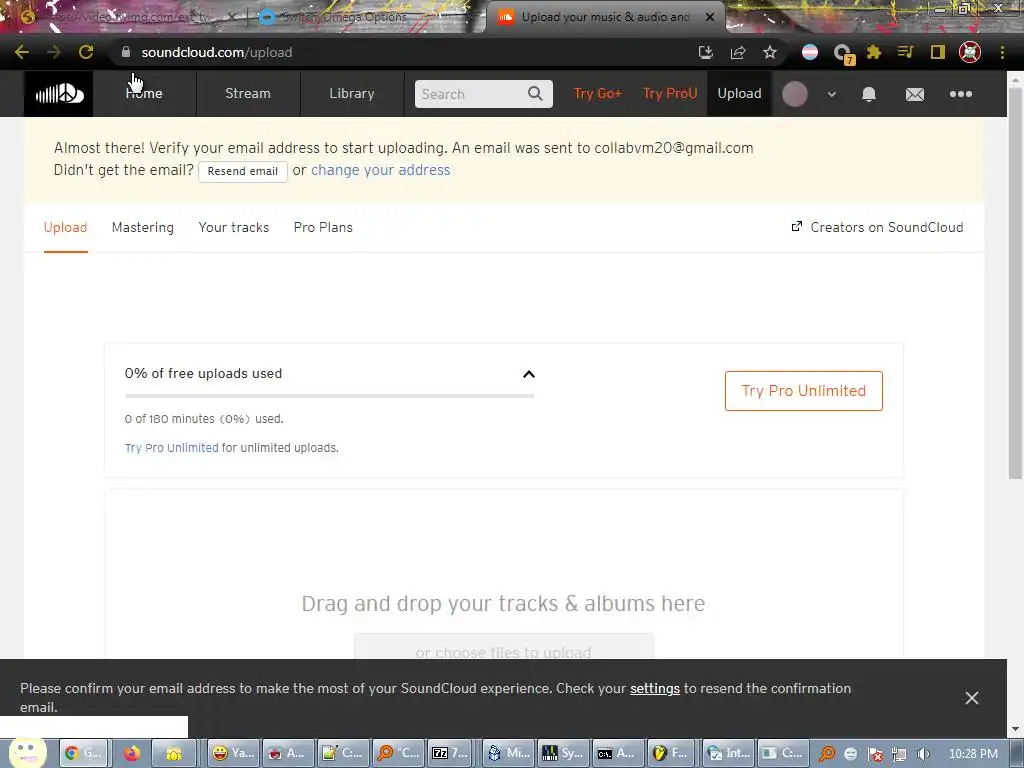Close the SoundCloud upload browser tab
Screen dimensions: 1024x768
[710, 17]
